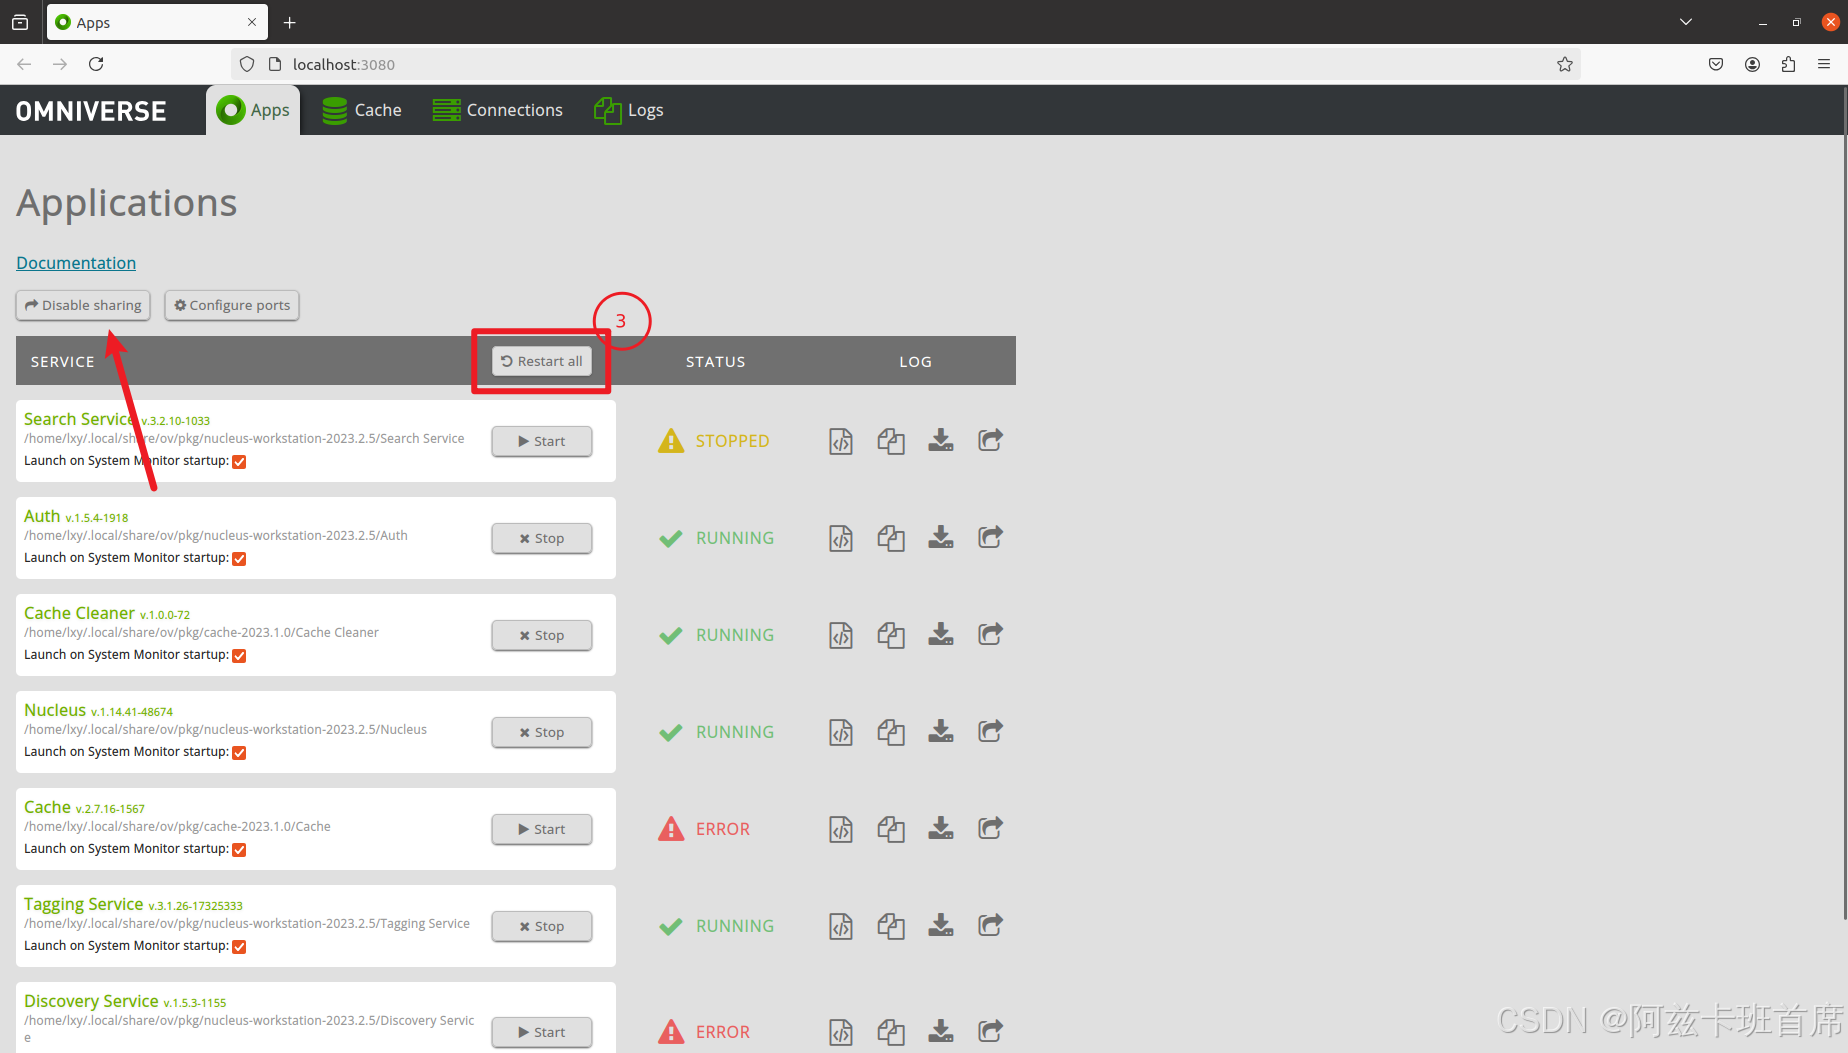View Cache Cleaner log file icon
Viewport: 1848px width, 1053px height.
[841, 635]
